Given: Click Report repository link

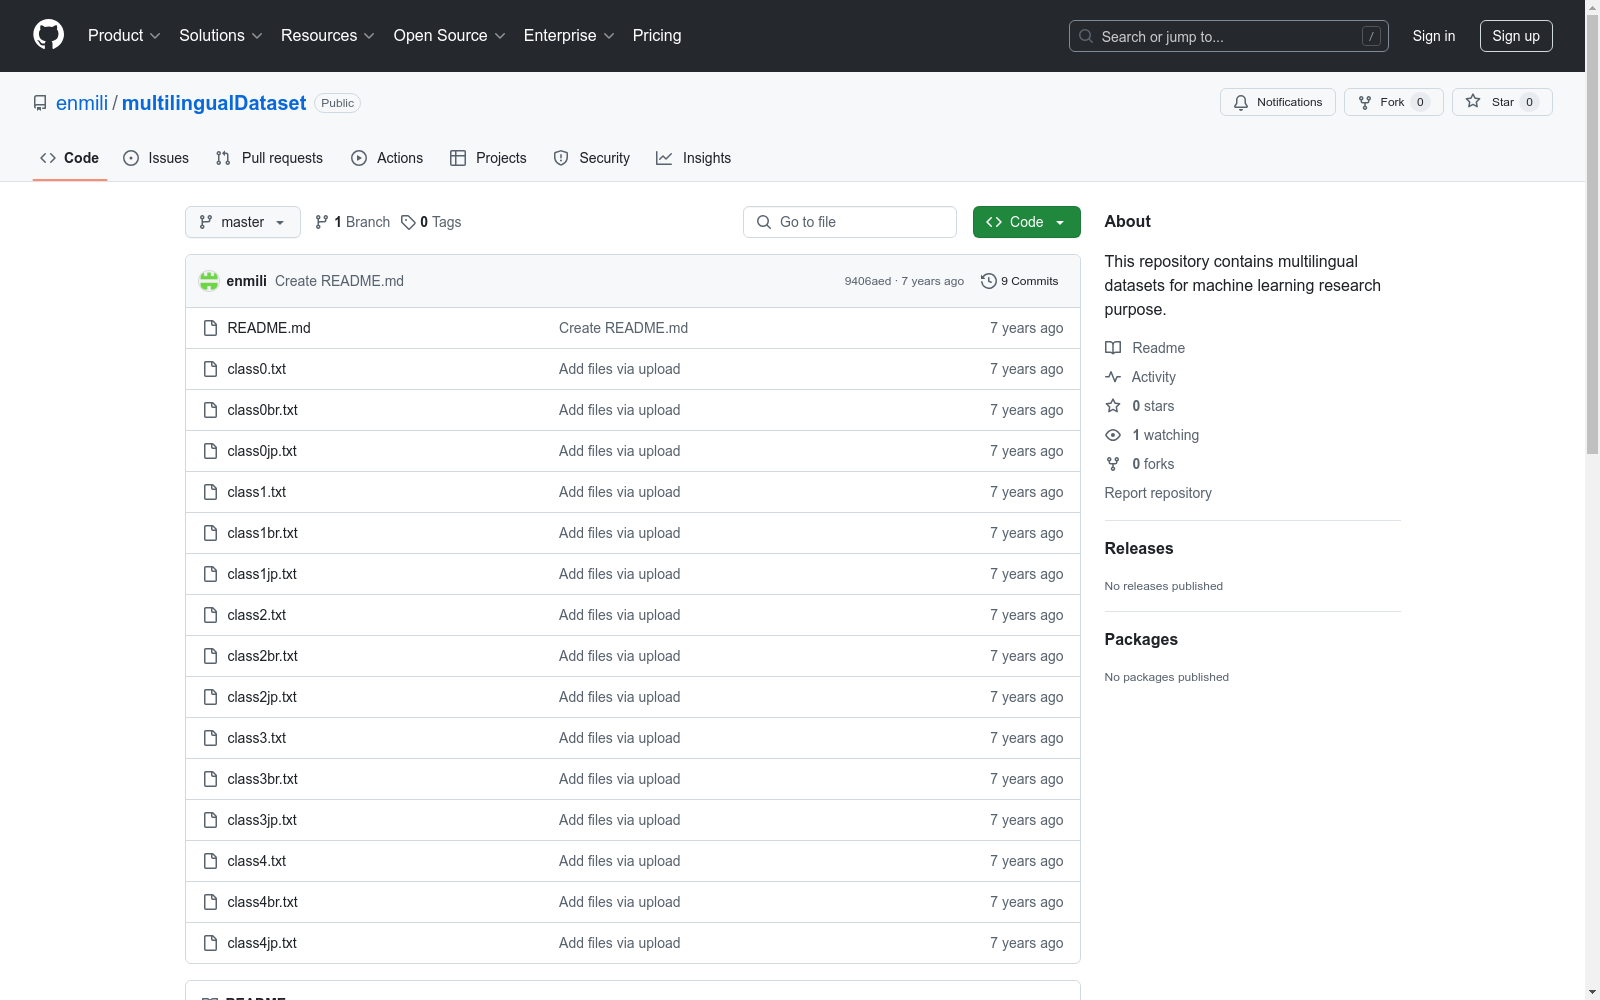Looking at the screenshot, I should 1158,493.
